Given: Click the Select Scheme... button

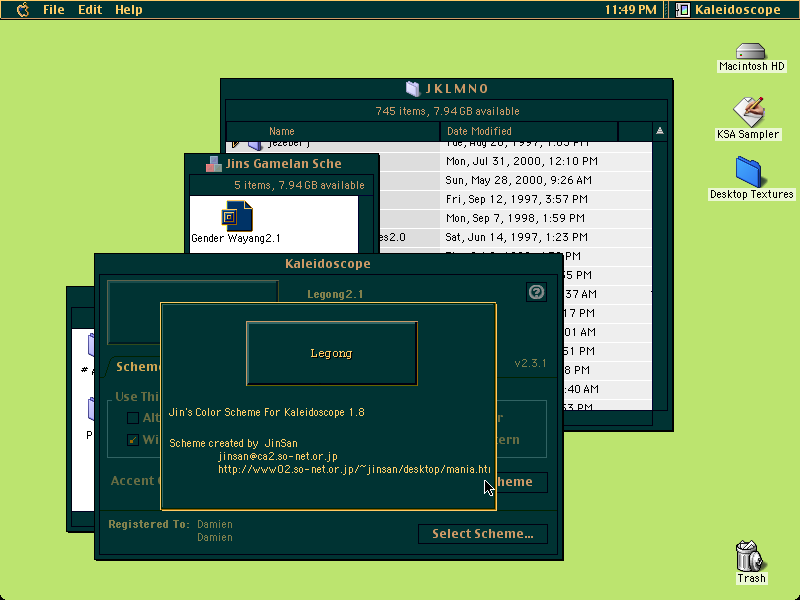Looking at the screenshot, I should point(483,534).
